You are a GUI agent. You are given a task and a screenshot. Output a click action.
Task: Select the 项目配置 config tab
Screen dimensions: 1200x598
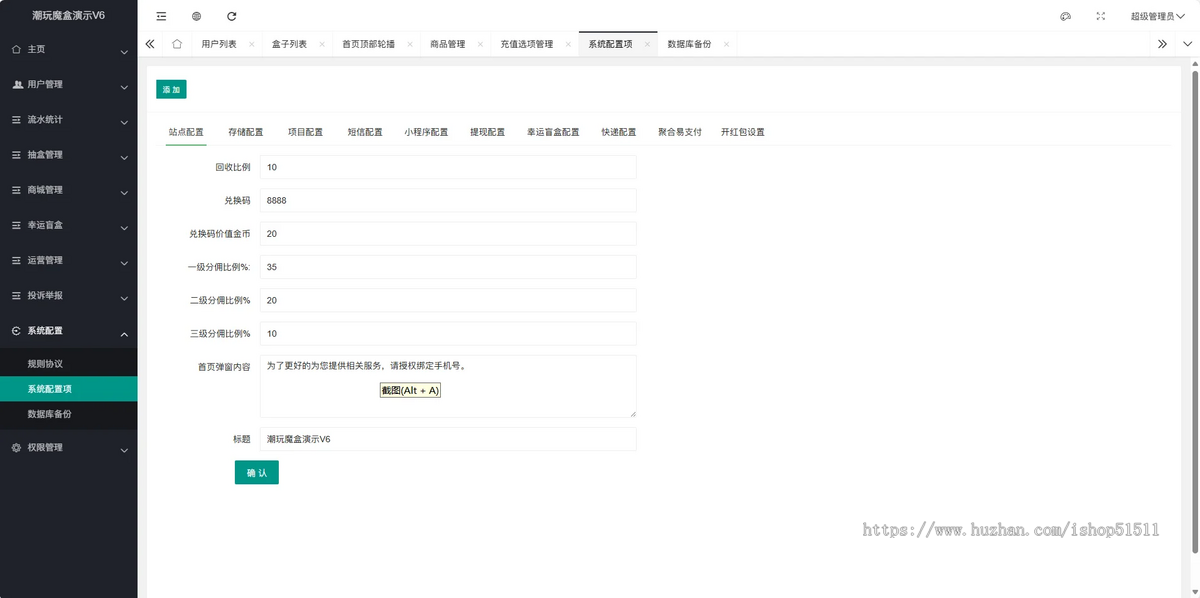point(305,132)
